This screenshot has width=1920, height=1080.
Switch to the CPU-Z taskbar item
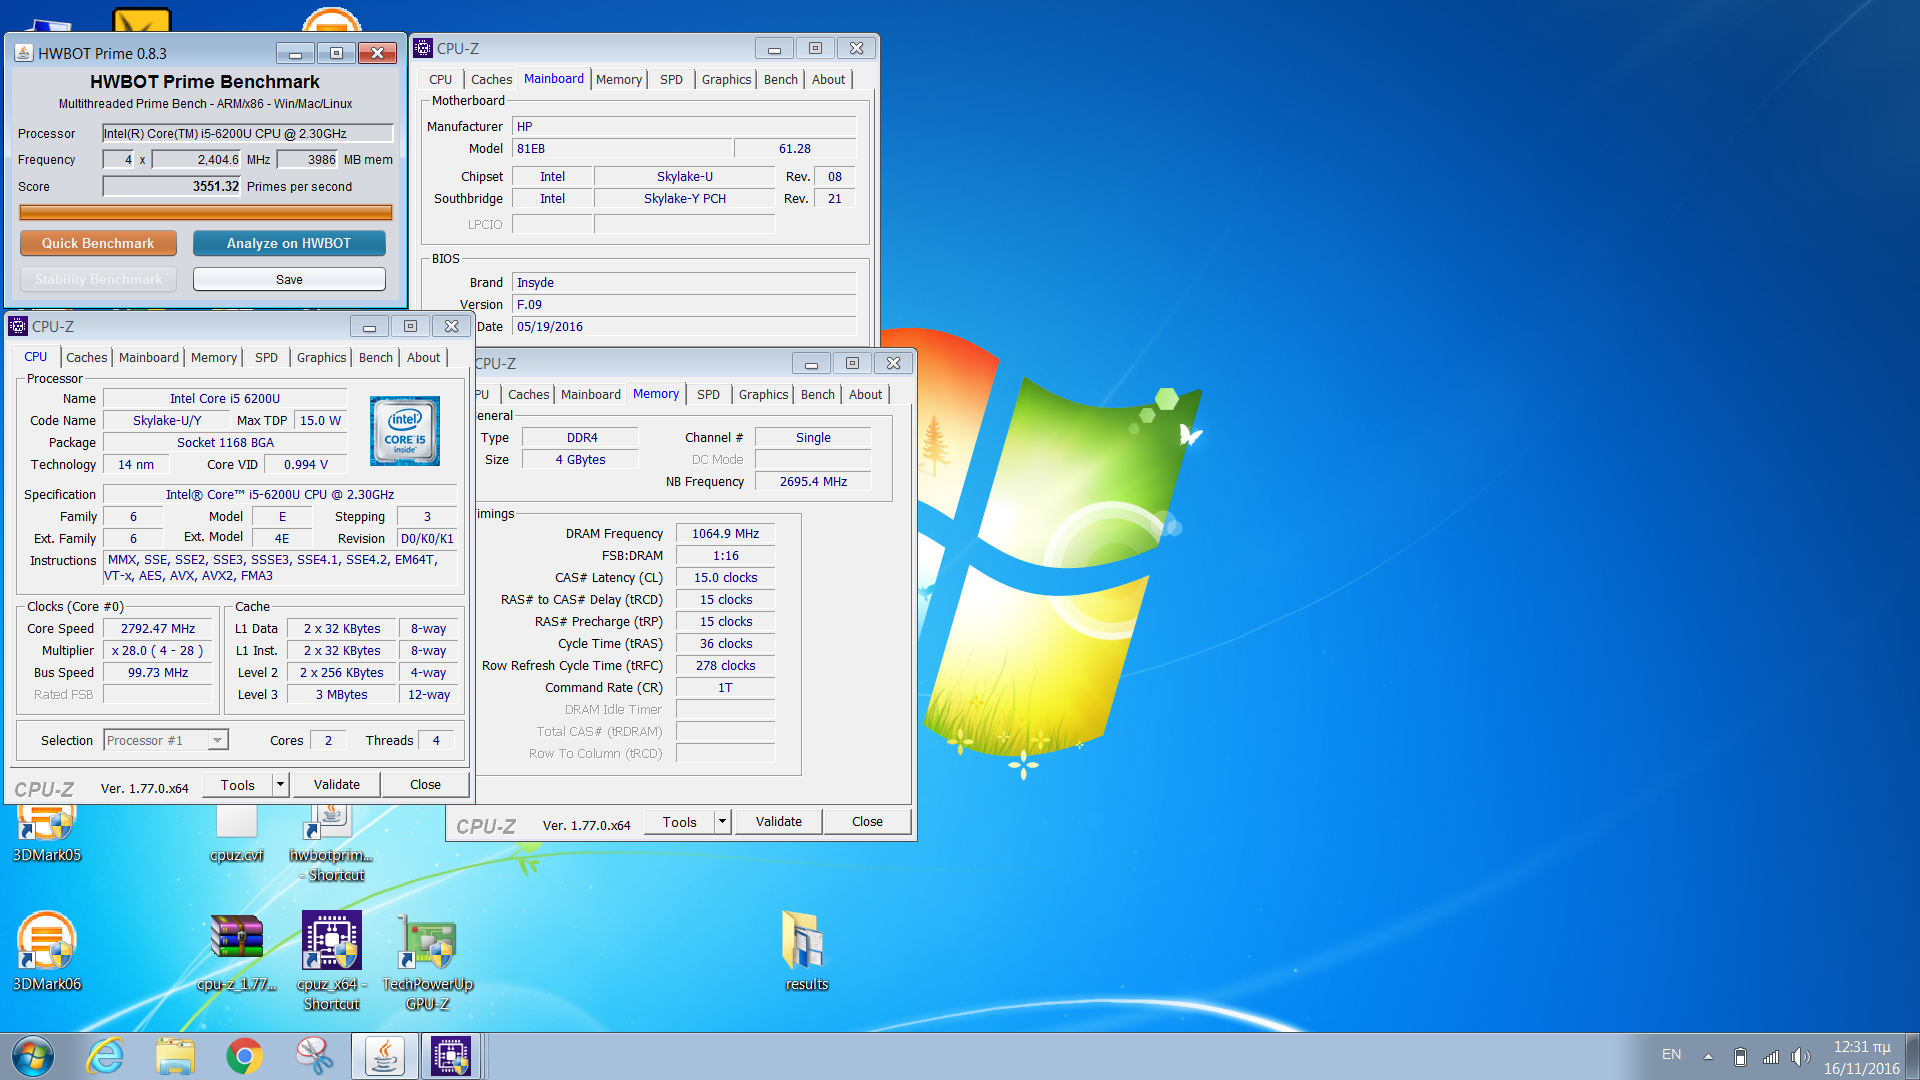451,1056
